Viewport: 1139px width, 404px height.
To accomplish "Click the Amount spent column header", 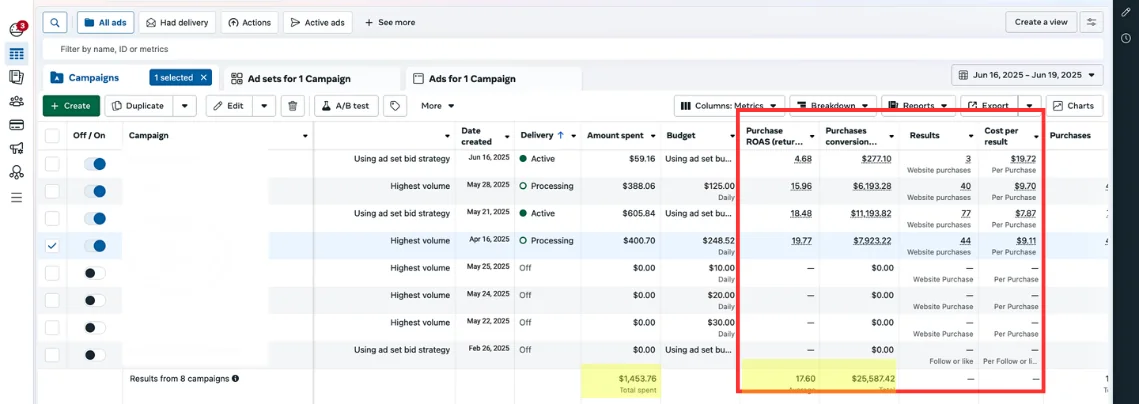I will point(616,136).
